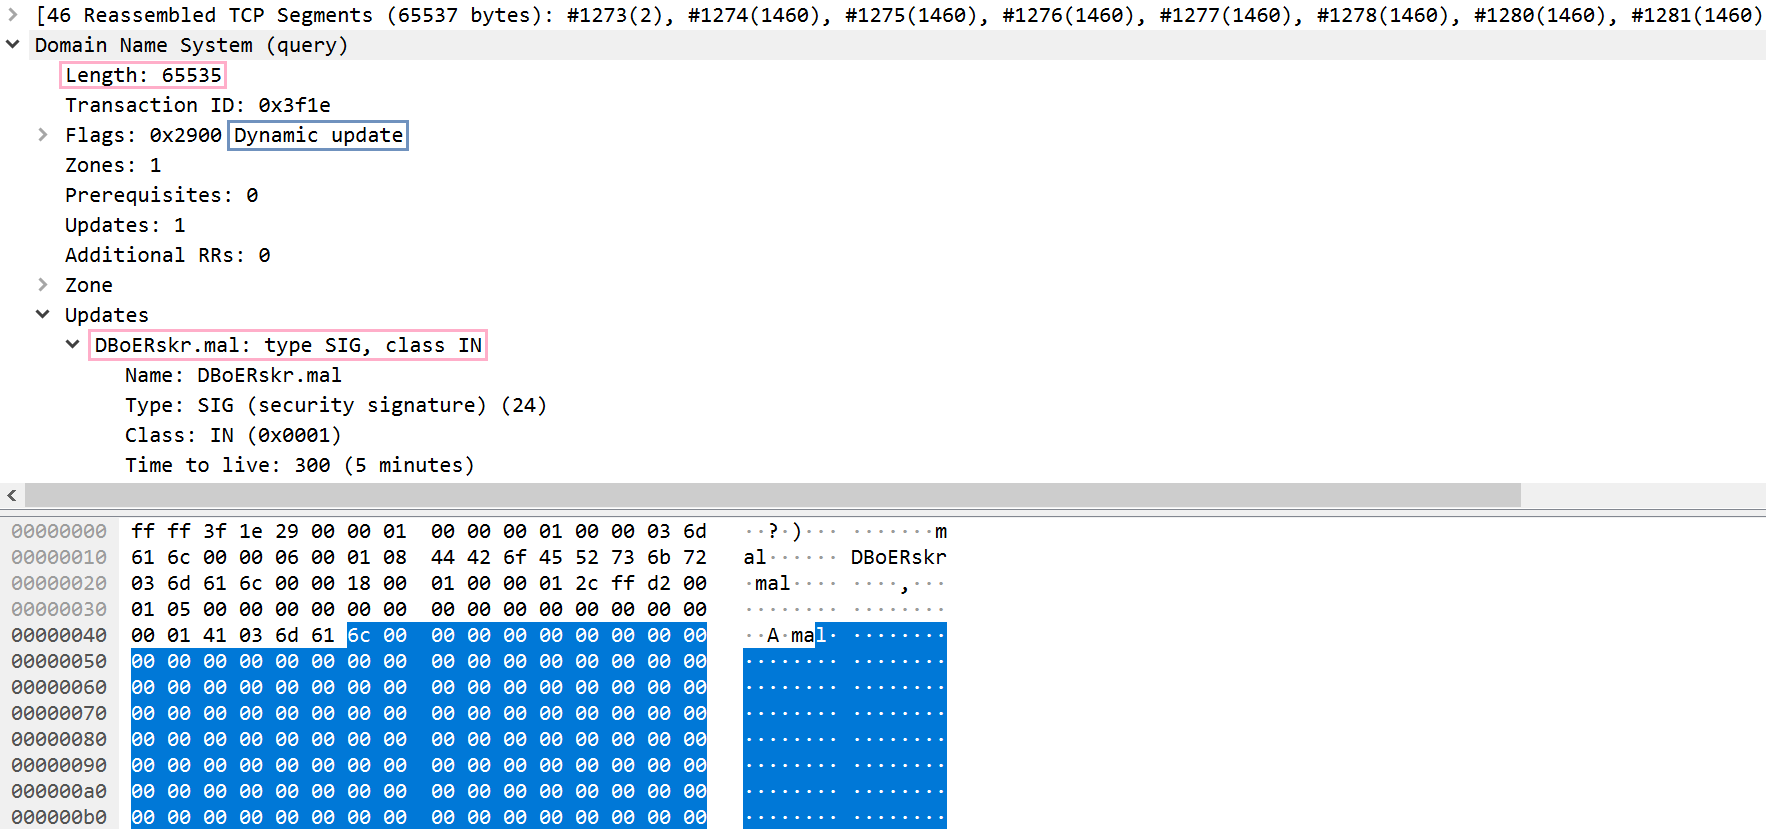Image resolution: width=1766 pixels, height=829 pixels.
Task: Click the '3f' byte in first hex row
Action: coord(215,531)
